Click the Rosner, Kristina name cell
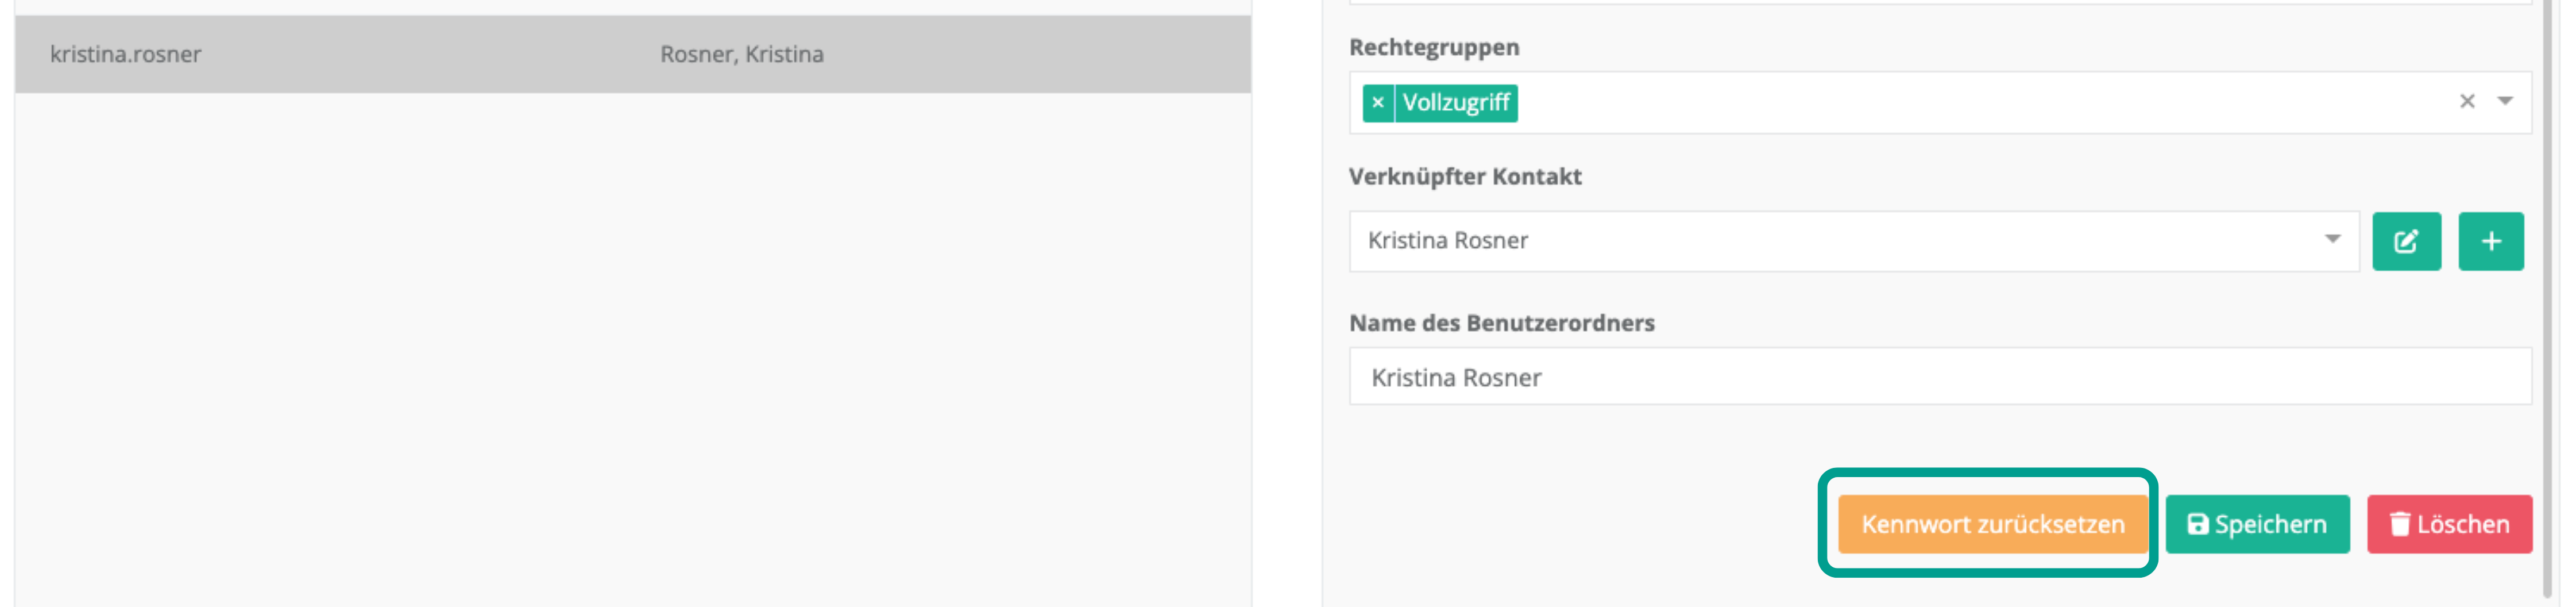The image size is (2576, 607). pos(742,54)
